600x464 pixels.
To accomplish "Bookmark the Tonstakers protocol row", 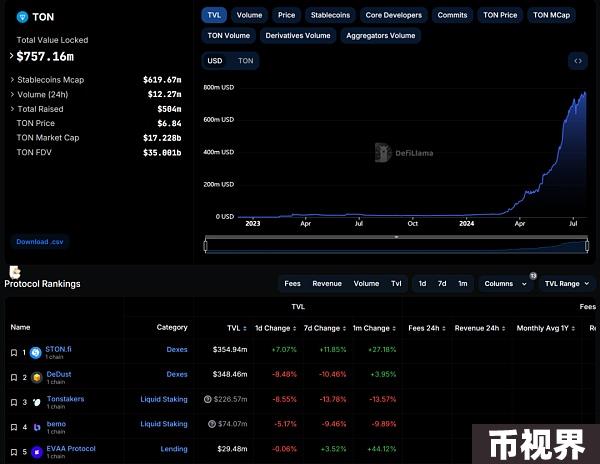I will point(14,402).
